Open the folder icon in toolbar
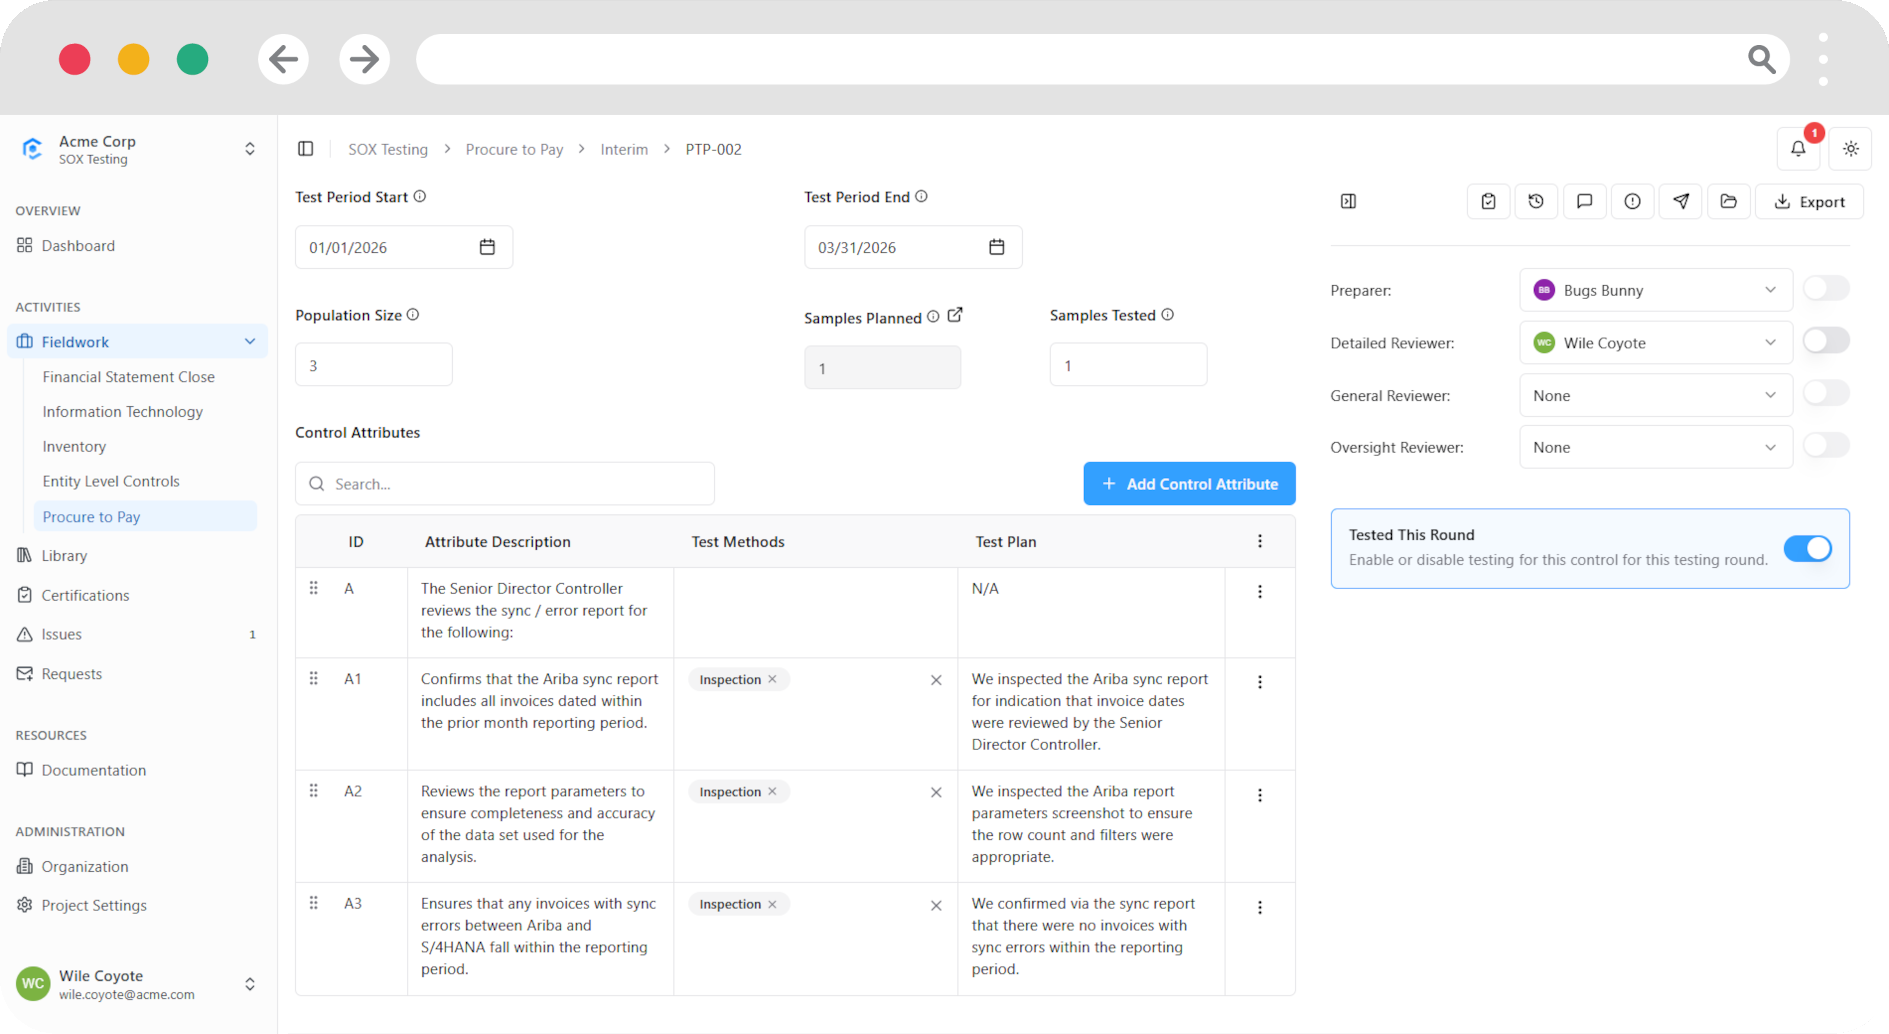1889x1034 pixels. (x=1728, y=201)
